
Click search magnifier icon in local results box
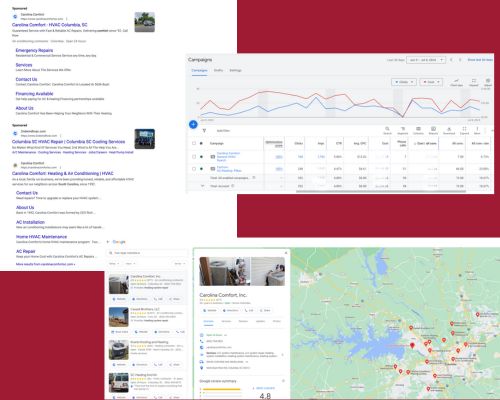(111, 253)
